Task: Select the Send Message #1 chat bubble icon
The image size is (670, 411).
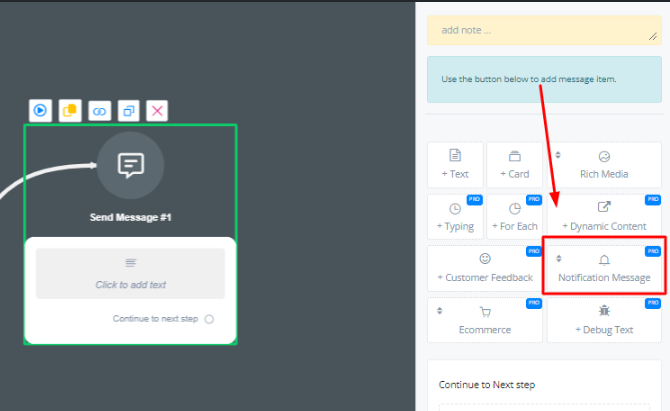Action: point(130,165)
